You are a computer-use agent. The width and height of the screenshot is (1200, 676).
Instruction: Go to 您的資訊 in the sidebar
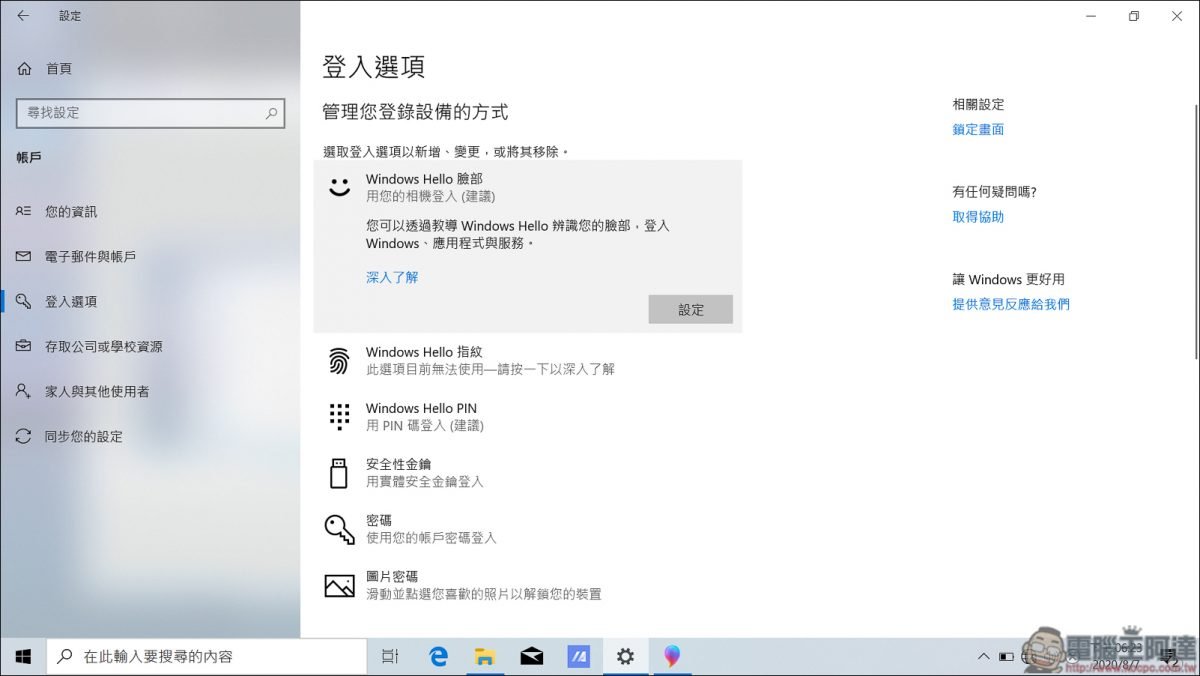[71, 212]
